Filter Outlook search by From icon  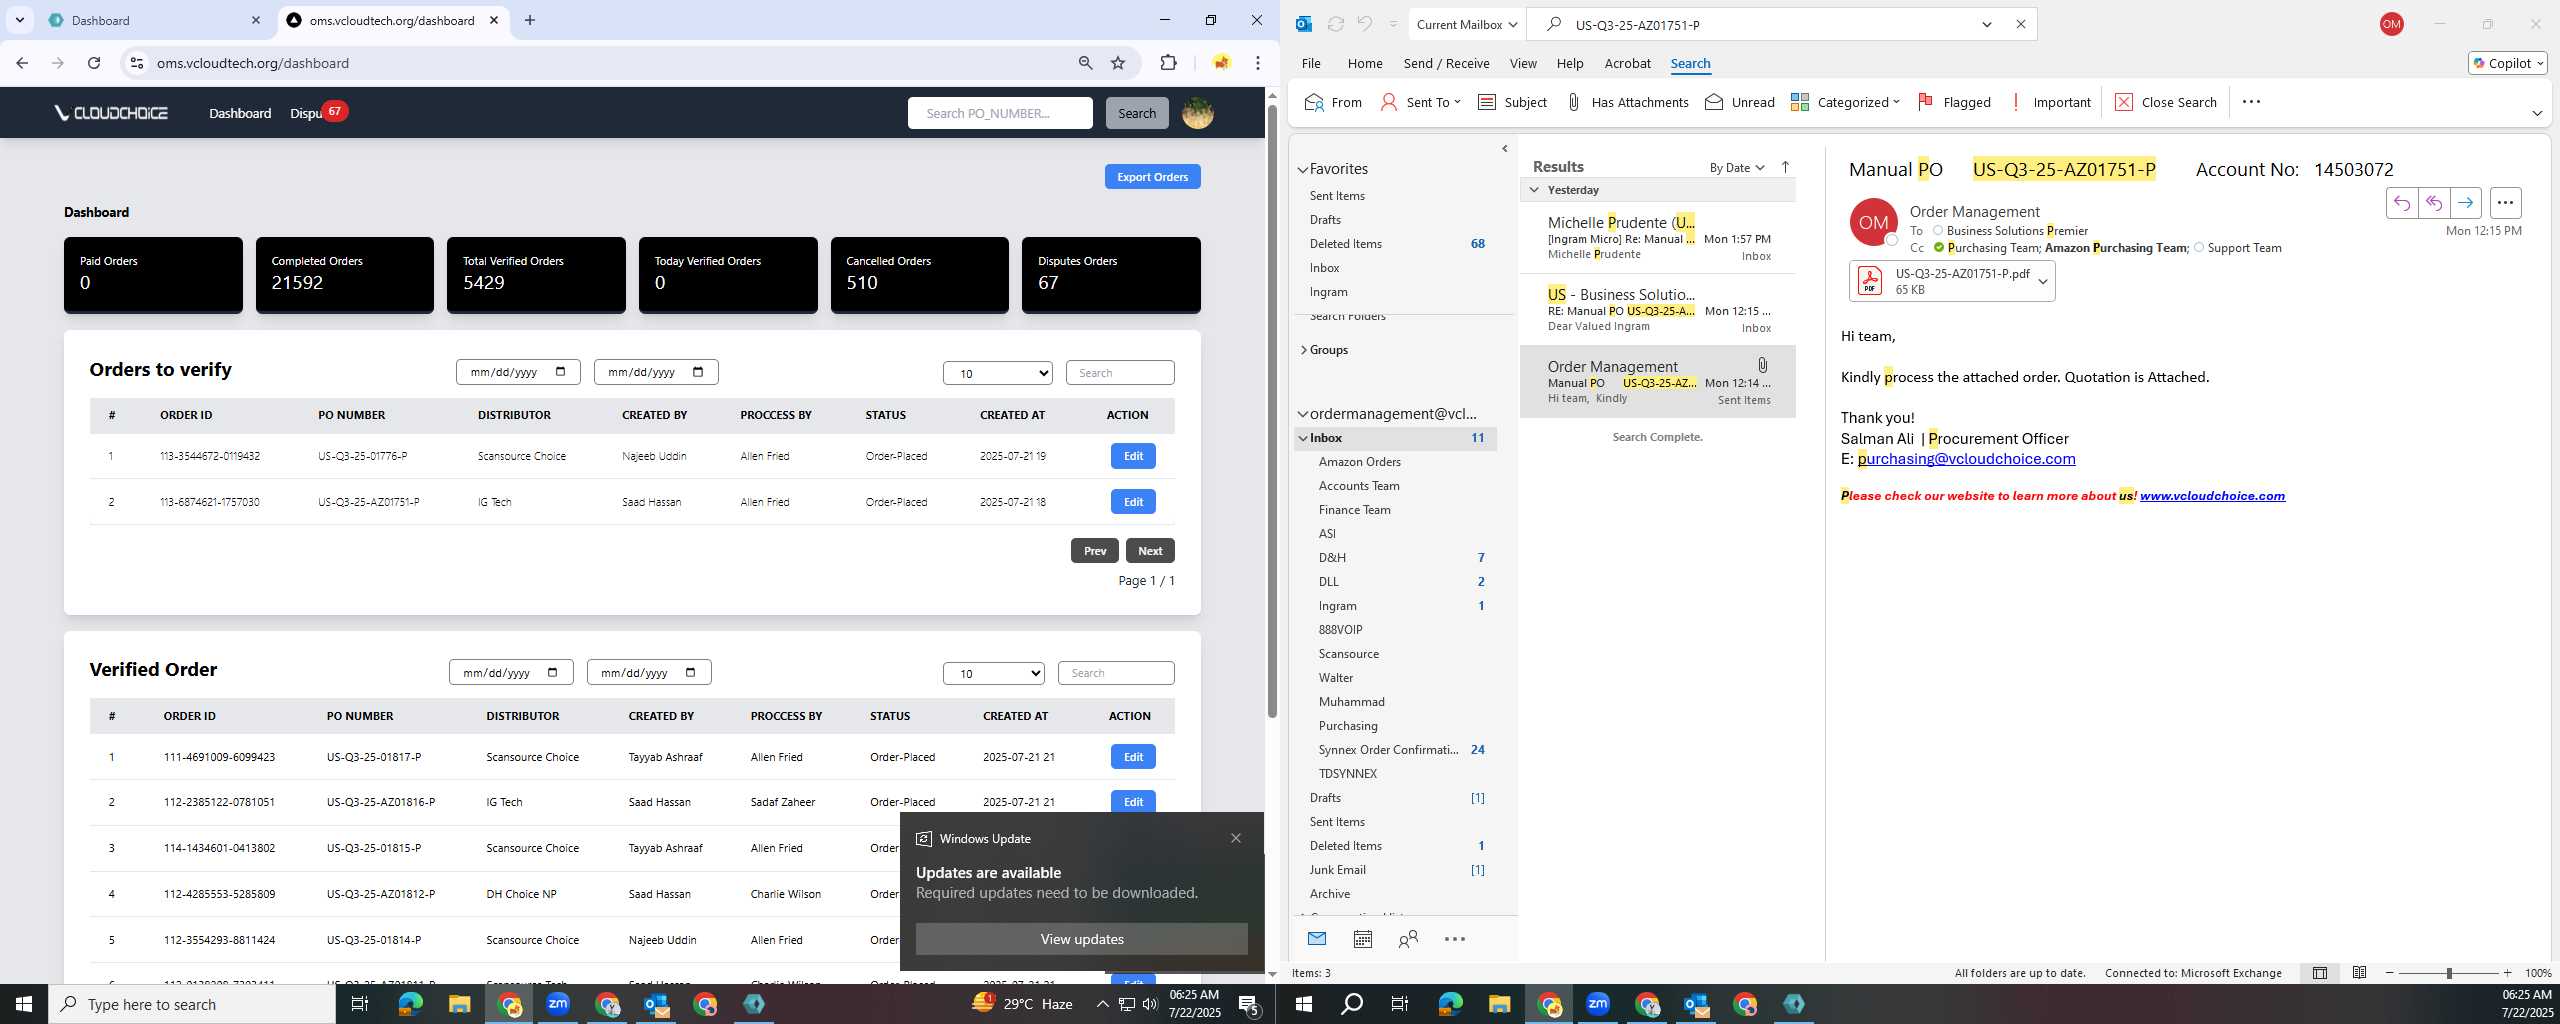click(x=1334, y=102)
